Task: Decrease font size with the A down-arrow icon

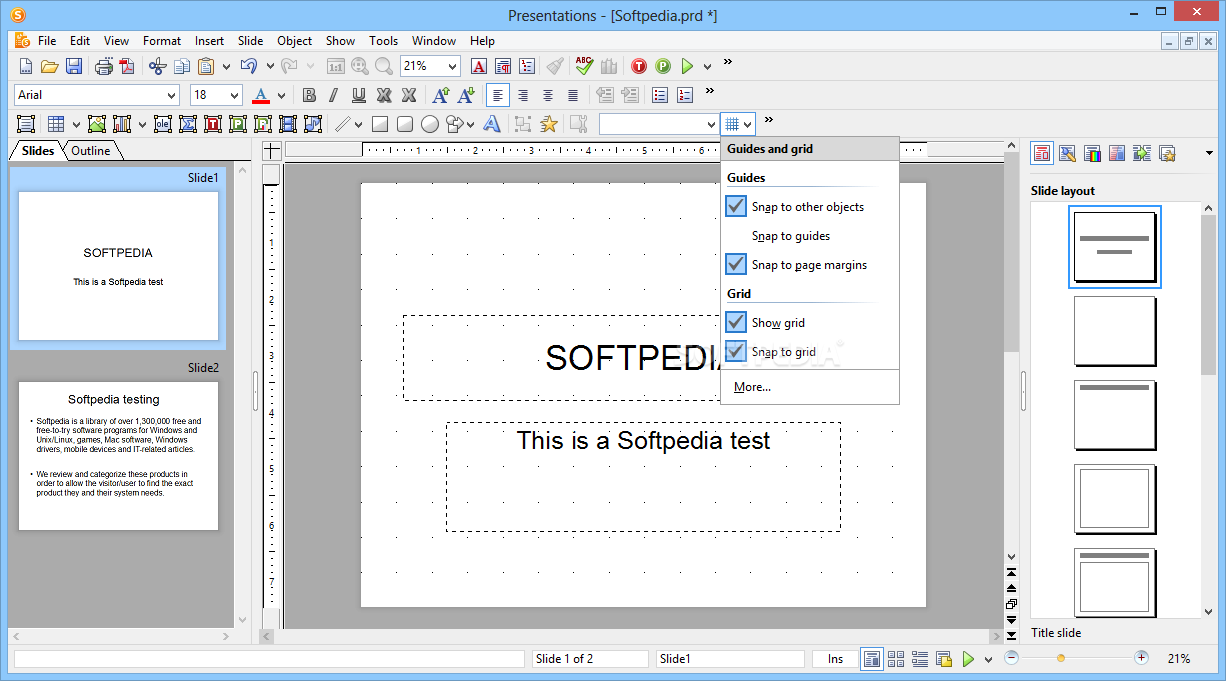Action: (465, 95)
